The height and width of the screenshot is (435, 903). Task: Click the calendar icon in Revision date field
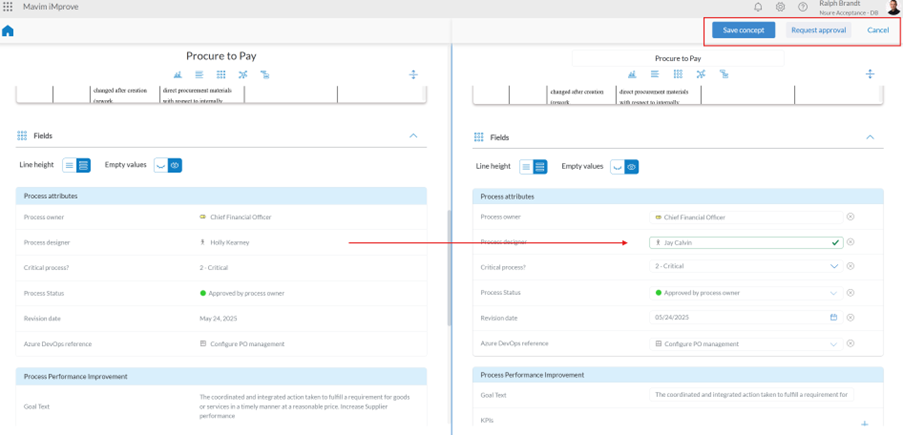pyautogui.click(x=834, y=318)
